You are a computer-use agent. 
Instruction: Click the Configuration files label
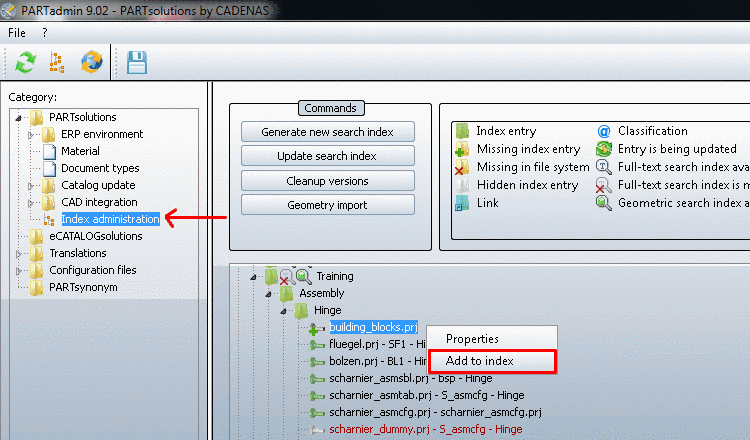[x=93, y=270]
